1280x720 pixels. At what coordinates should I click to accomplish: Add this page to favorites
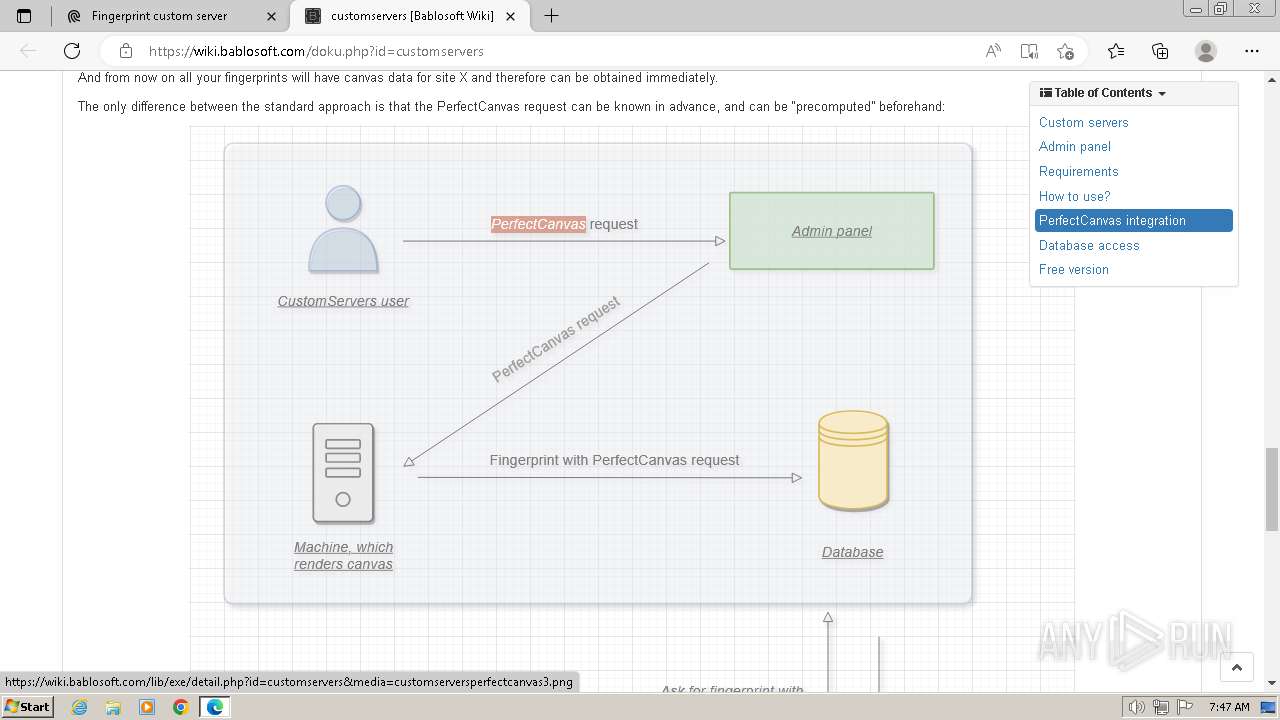1065,51
